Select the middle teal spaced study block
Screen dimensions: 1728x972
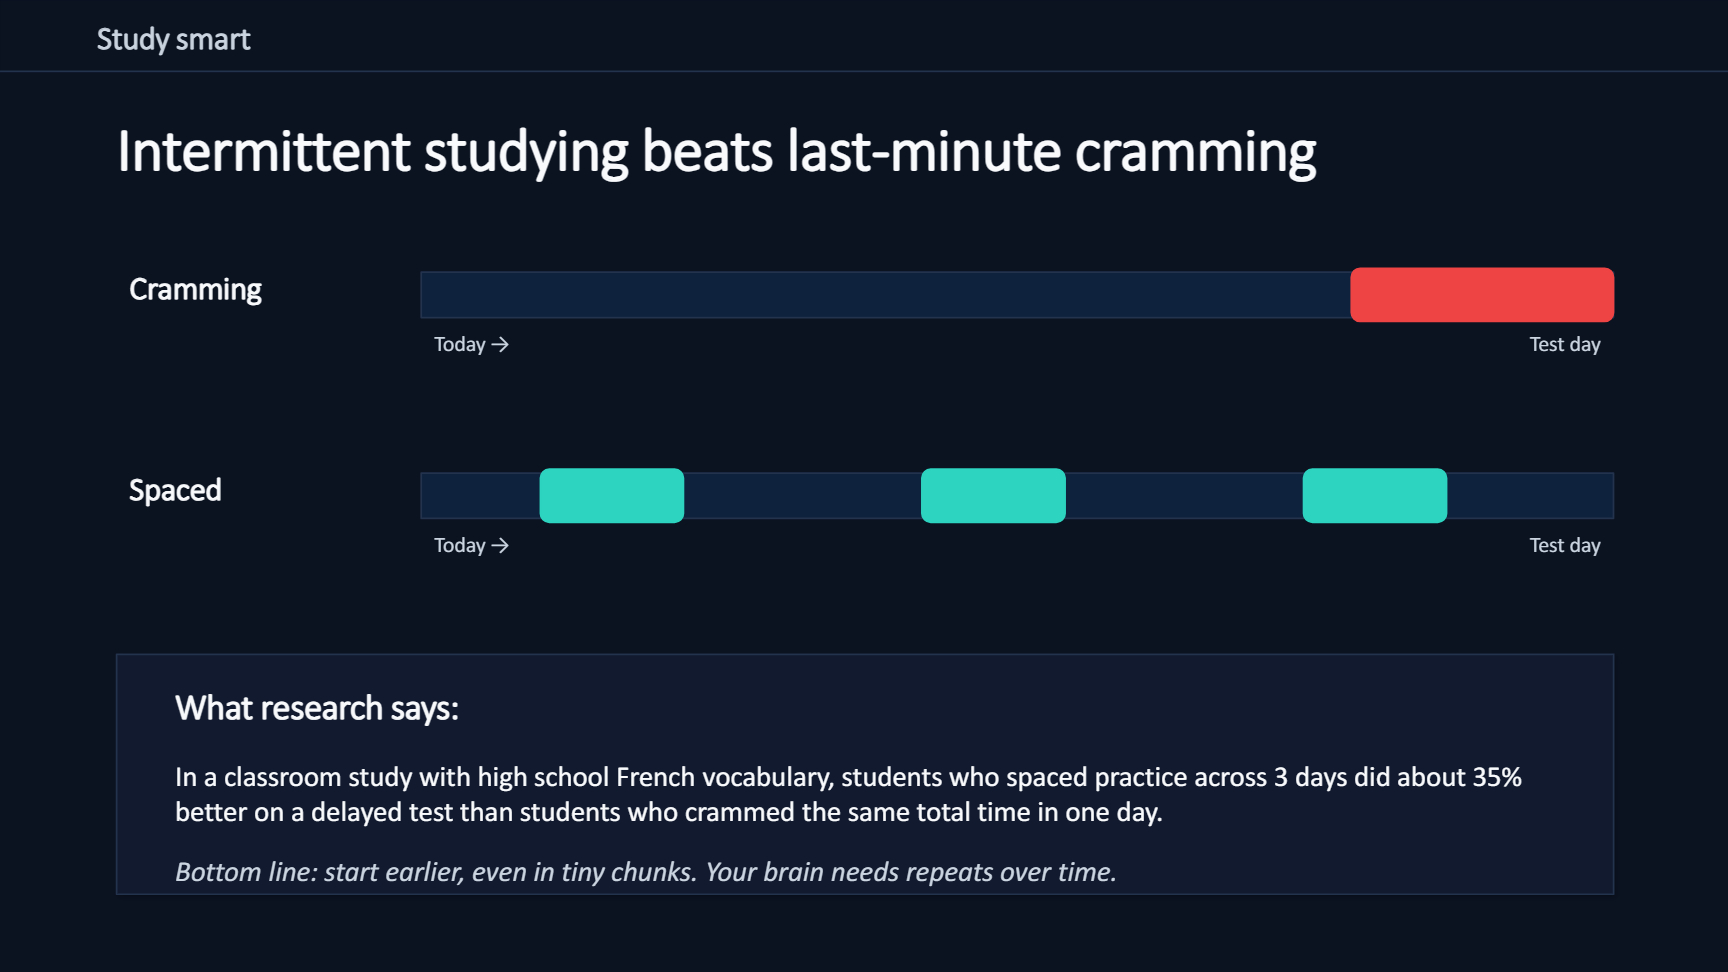coord(993,496)
